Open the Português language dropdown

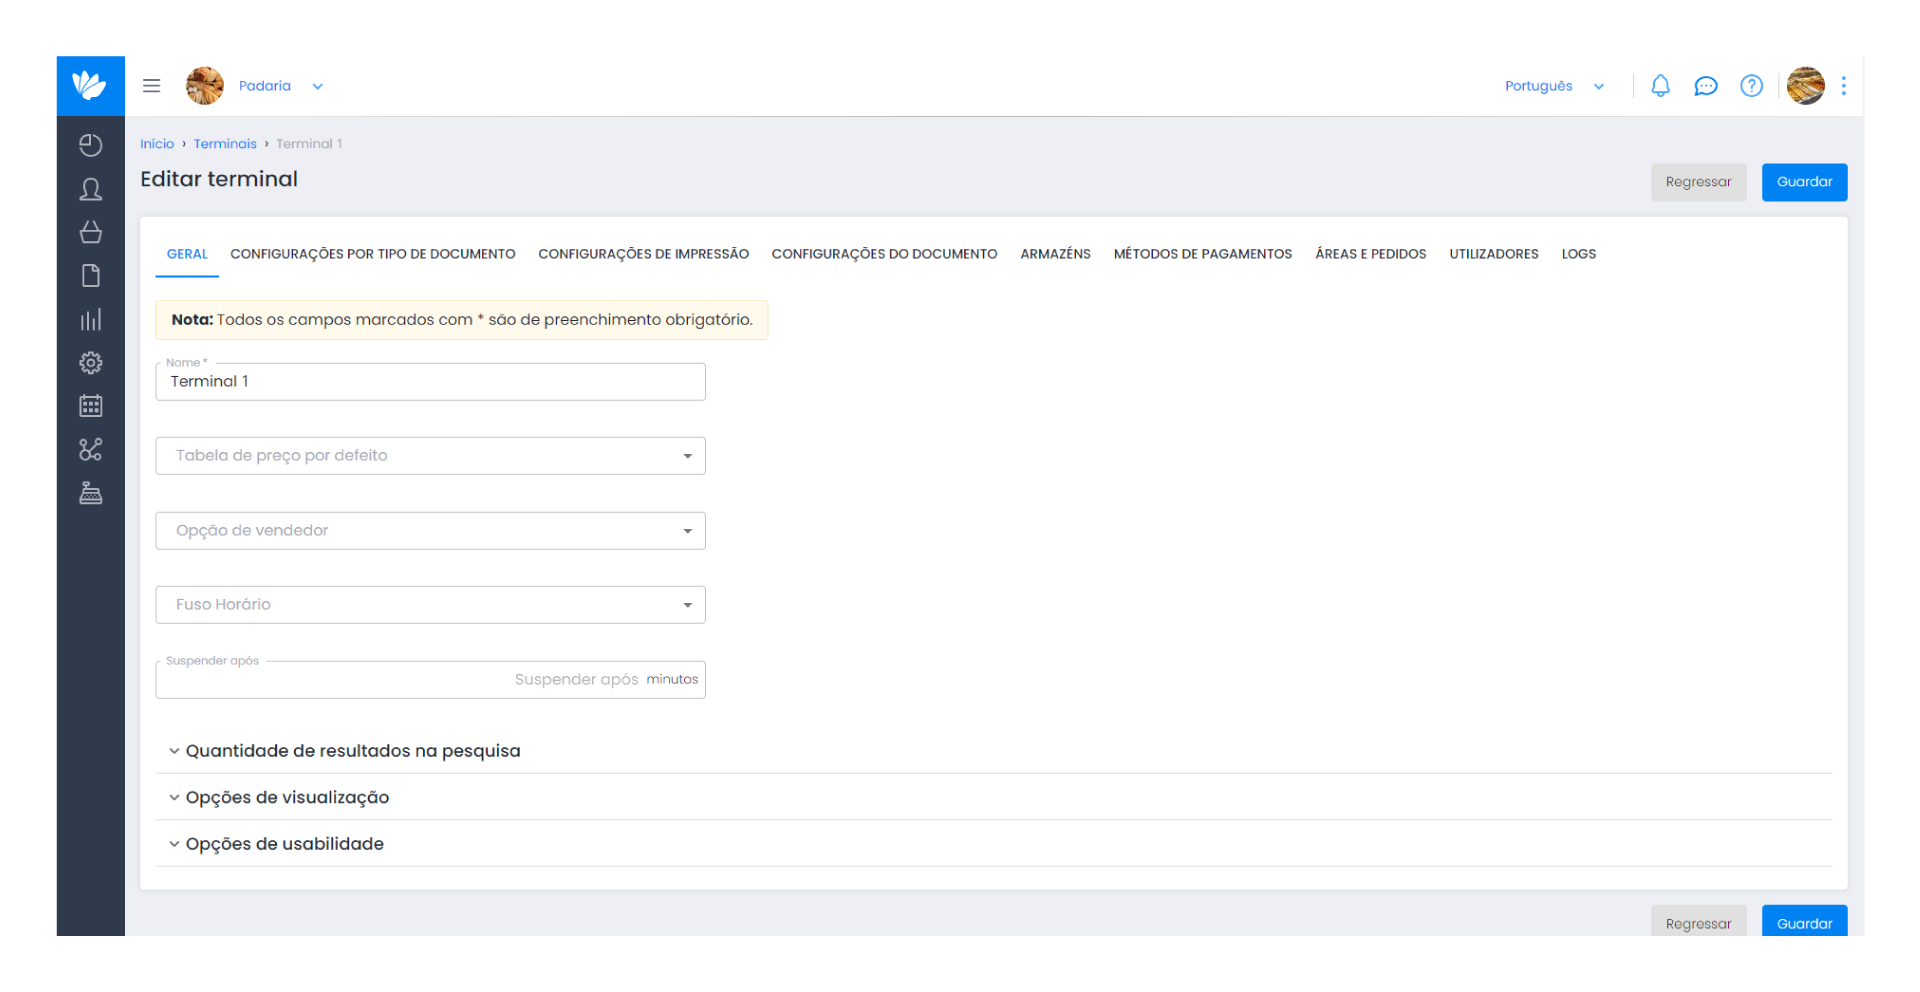[1554, 86]
